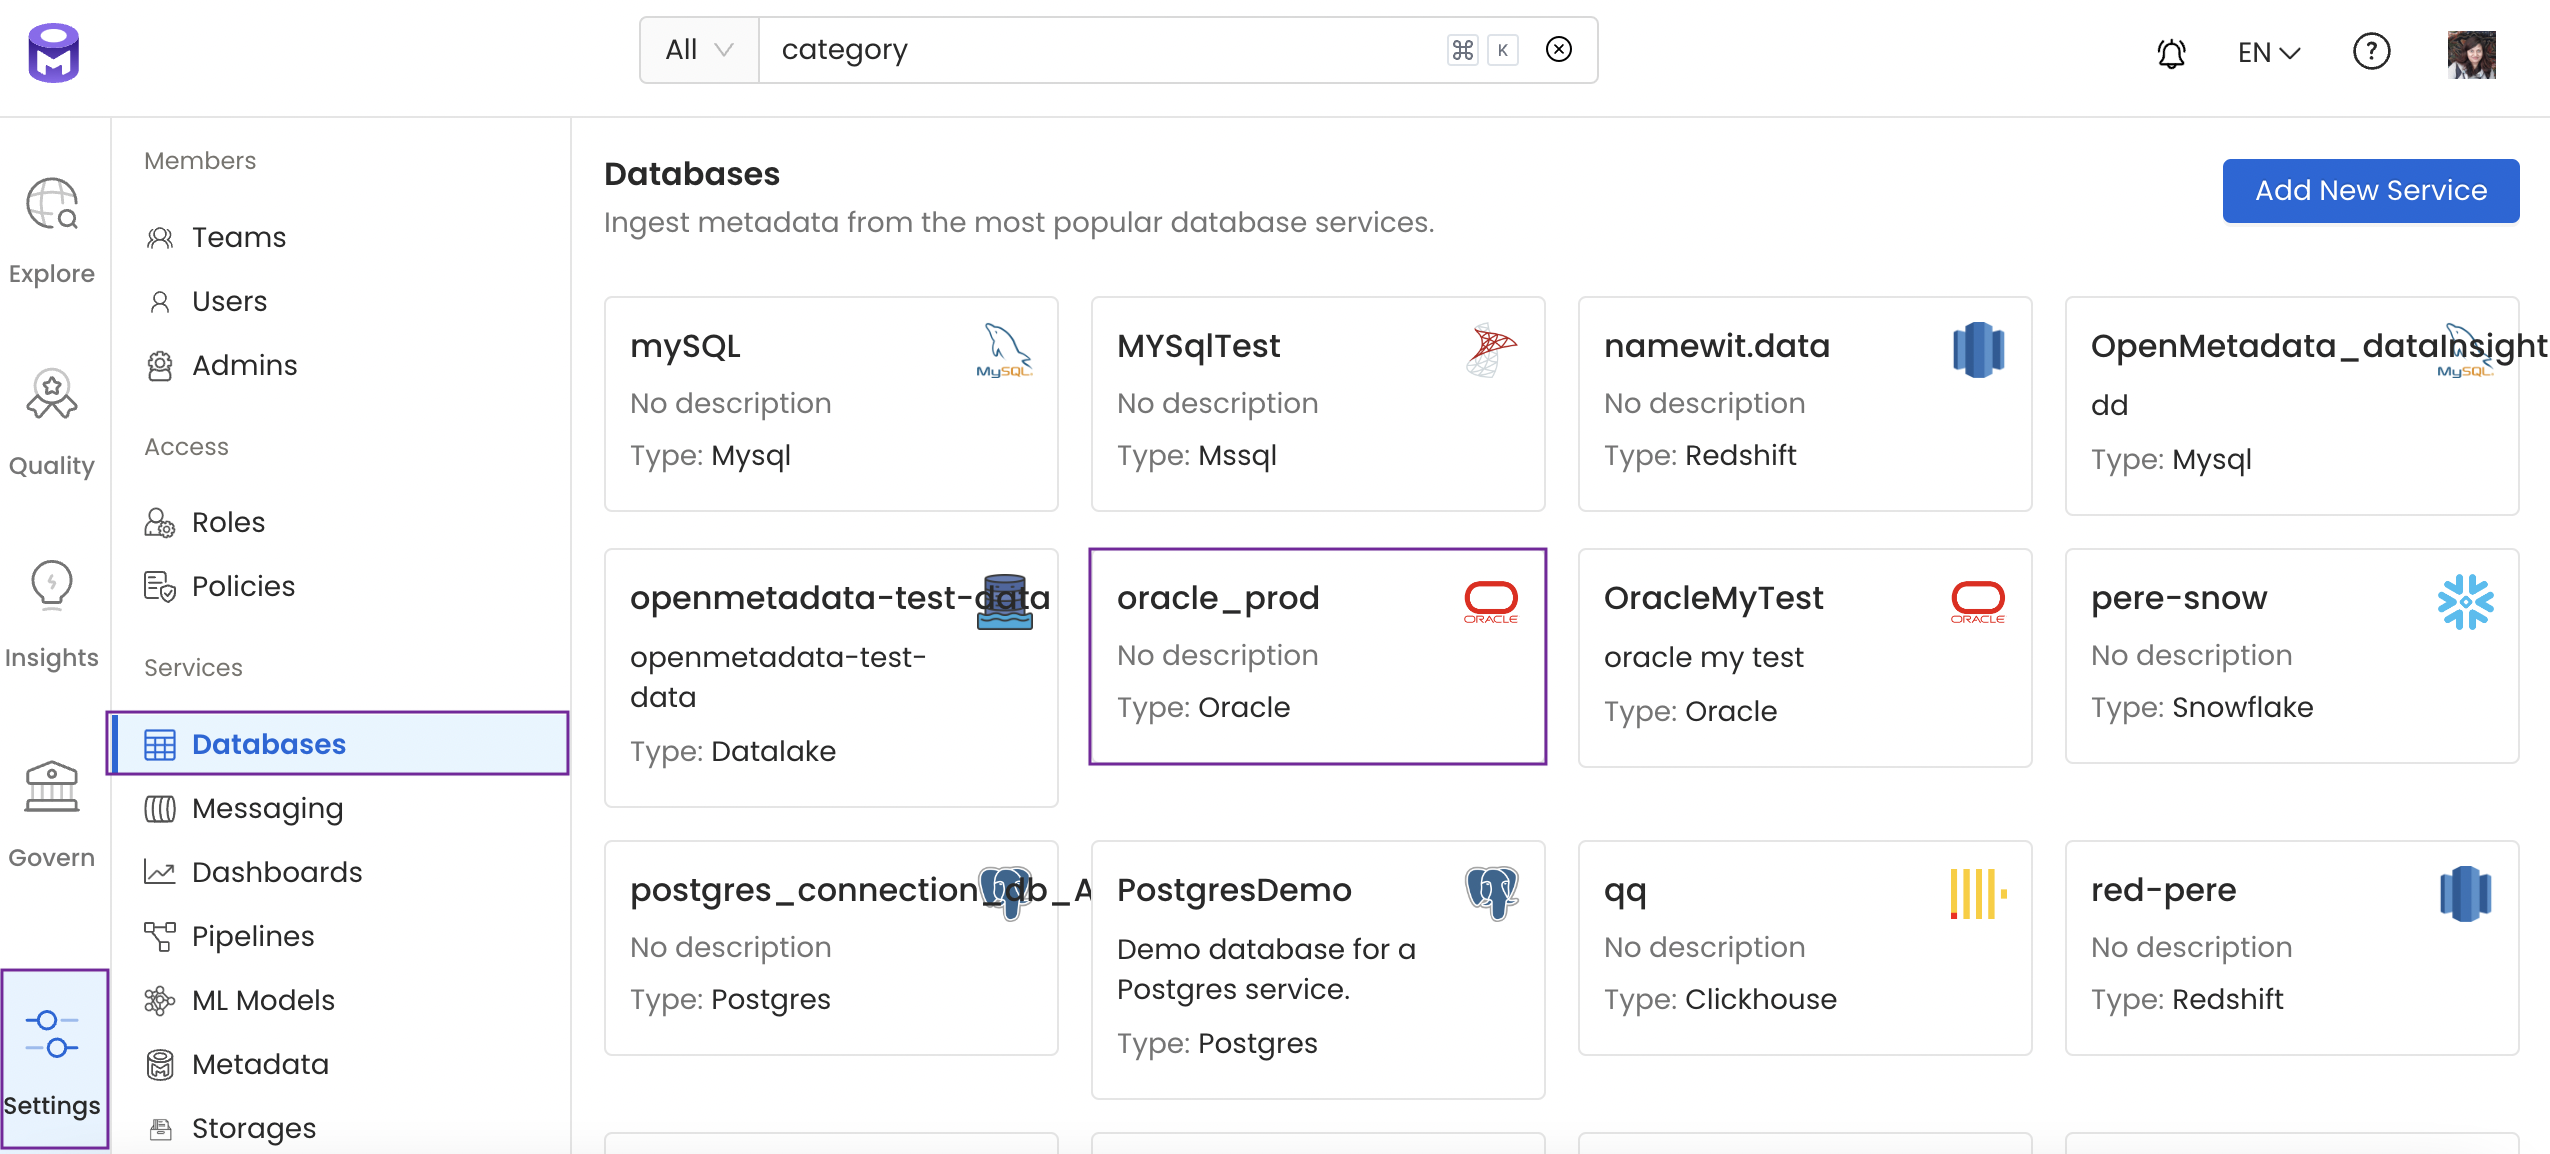Click the Access section label

[186, 447]
